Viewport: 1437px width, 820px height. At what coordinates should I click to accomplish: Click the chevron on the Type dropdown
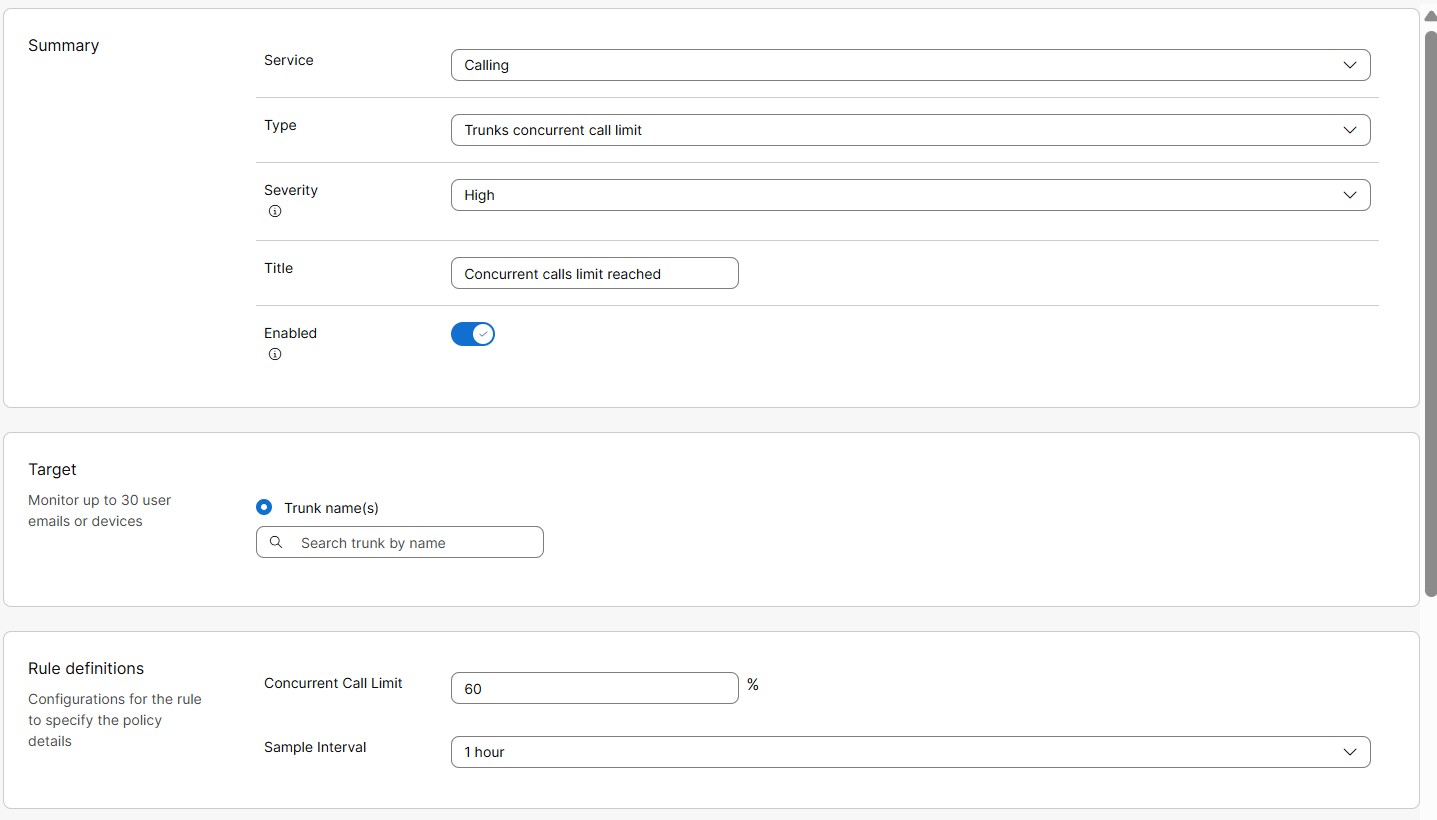[1349, 130]
